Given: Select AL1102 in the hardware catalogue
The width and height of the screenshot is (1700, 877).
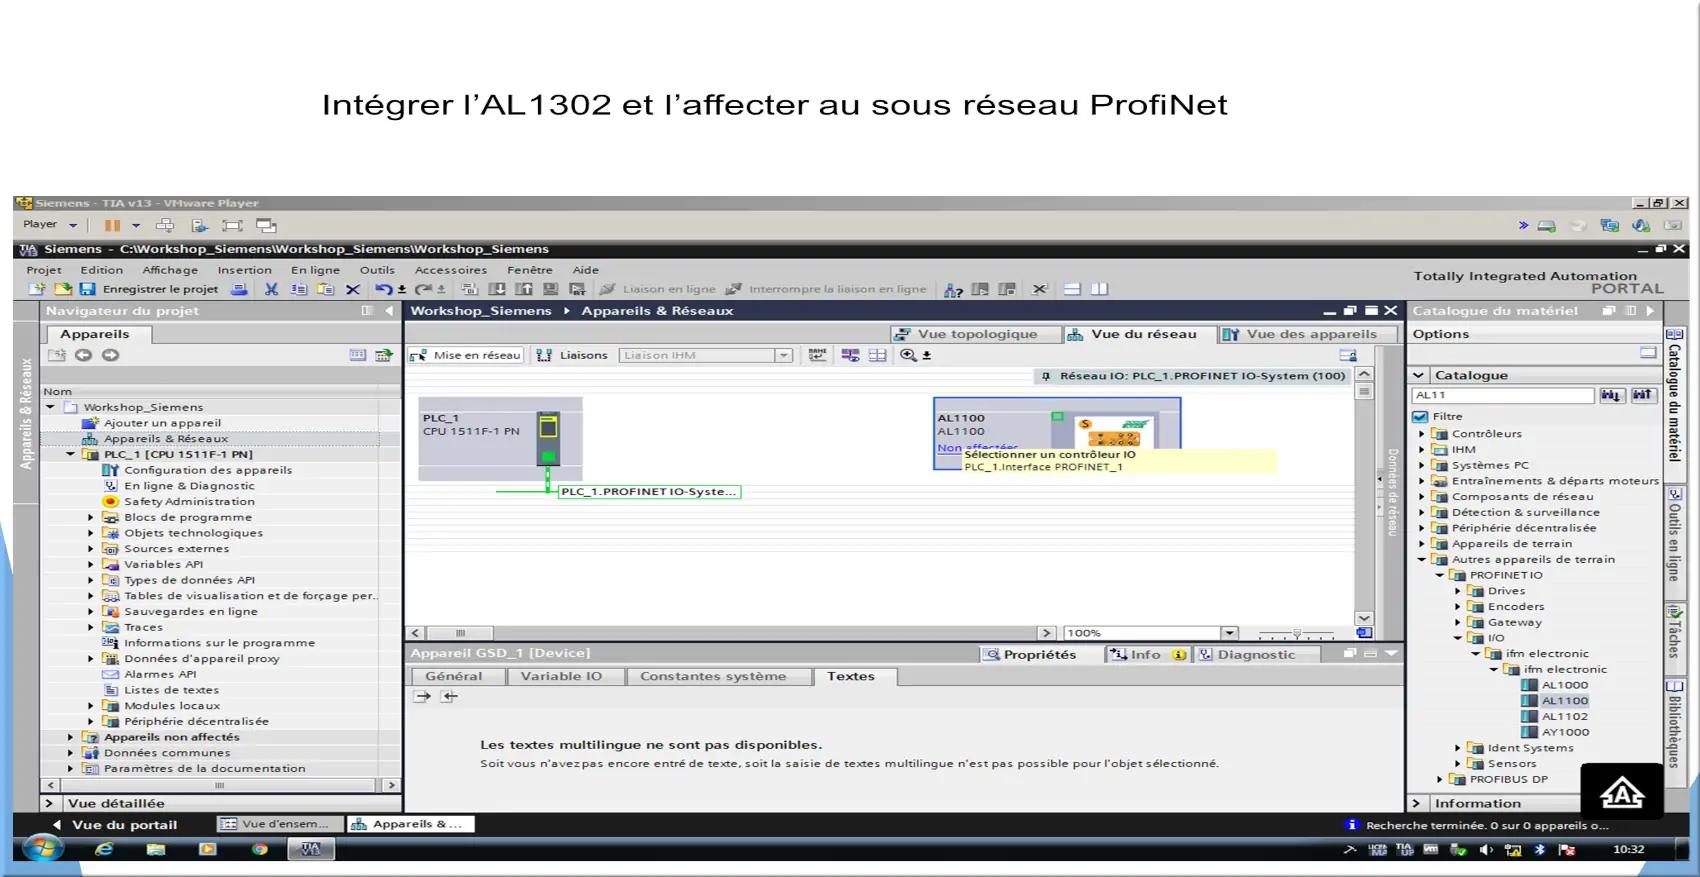Looking at the screenshot, I should (1564, 717).
